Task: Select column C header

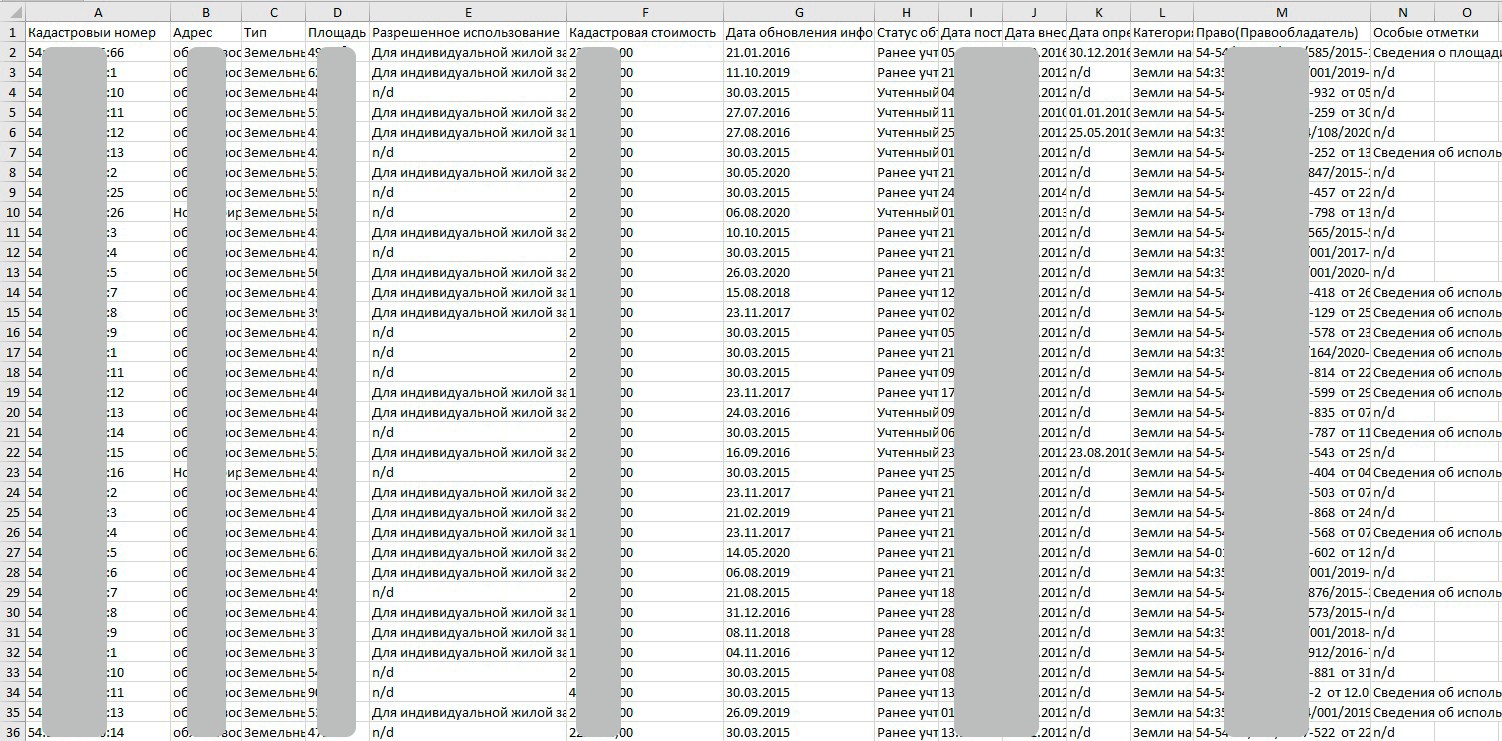Action: click(x=273, y=11)
